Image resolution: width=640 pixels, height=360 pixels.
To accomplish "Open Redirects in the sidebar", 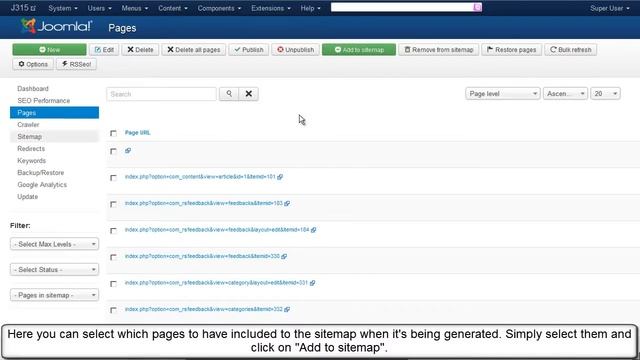I will tap(31, 149).
